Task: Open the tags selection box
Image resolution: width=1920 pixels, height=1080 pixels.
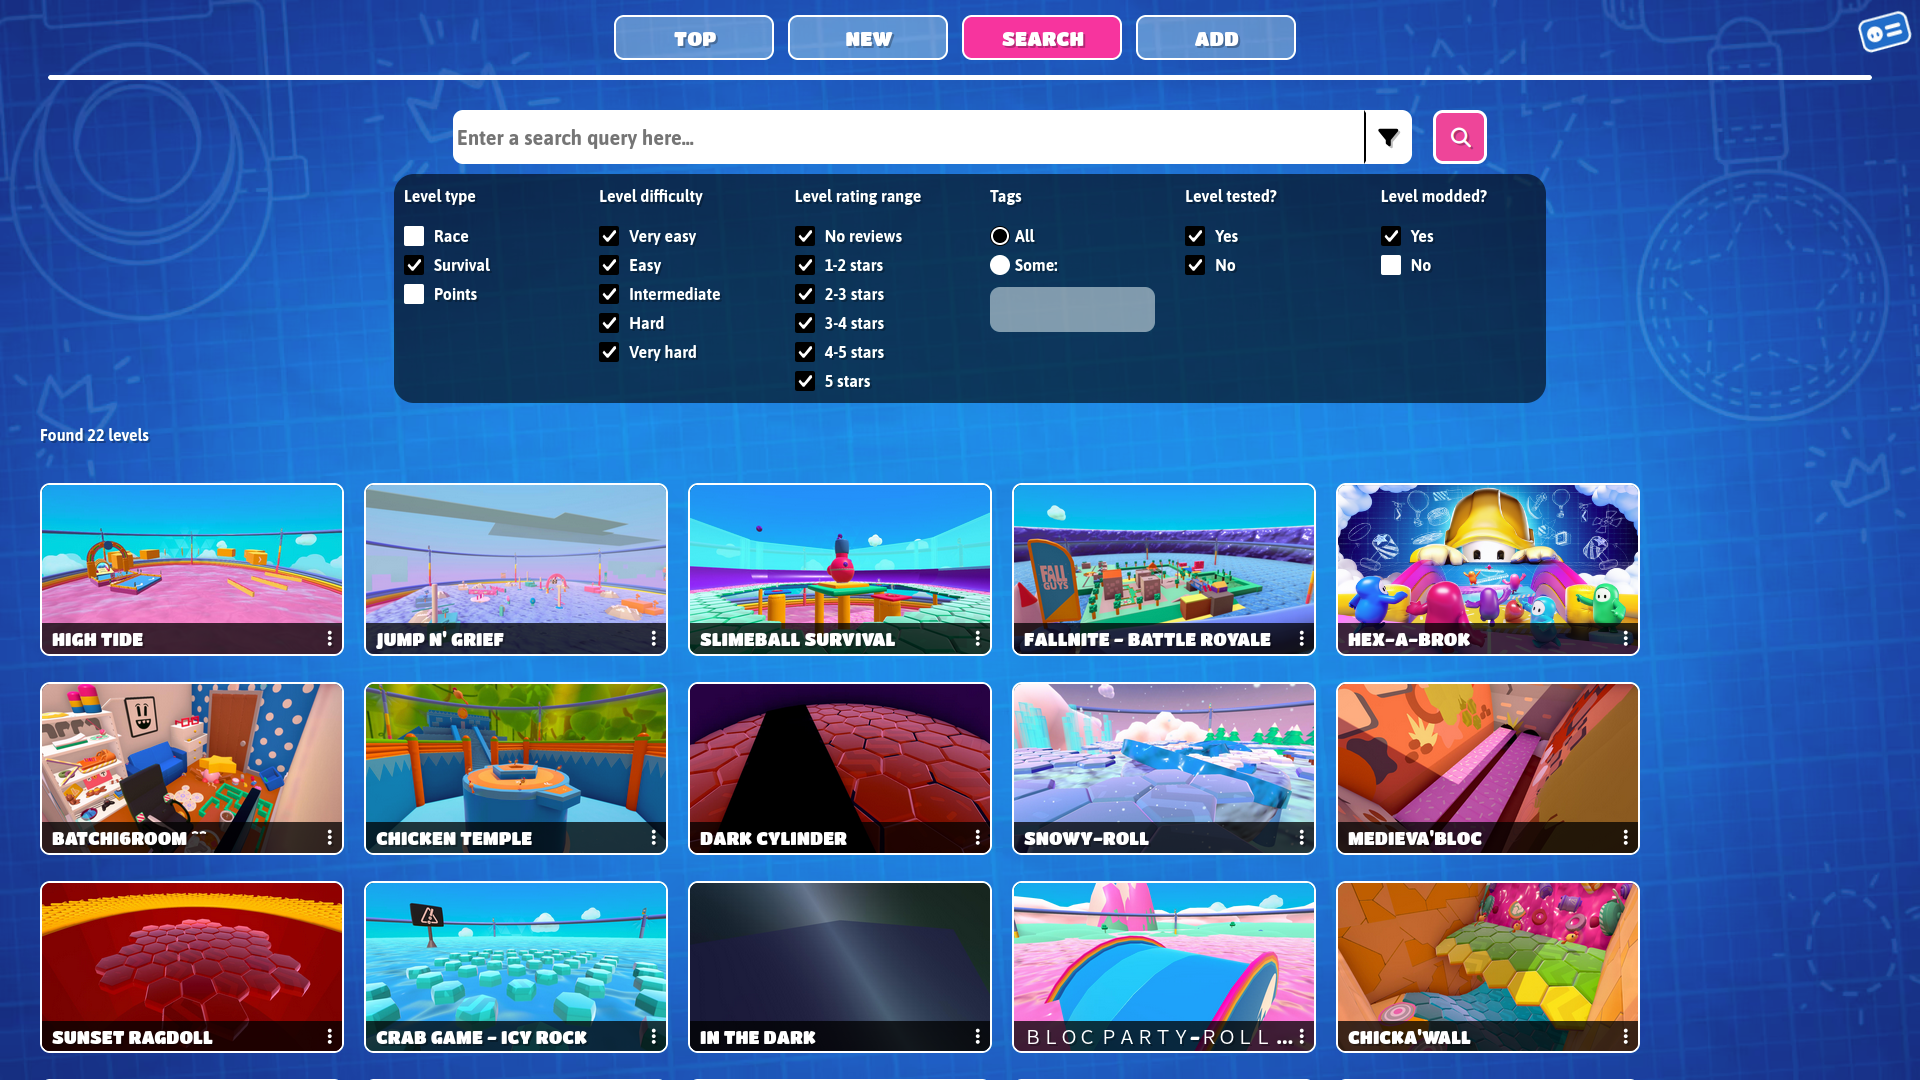Action: tap(1072, 309)
